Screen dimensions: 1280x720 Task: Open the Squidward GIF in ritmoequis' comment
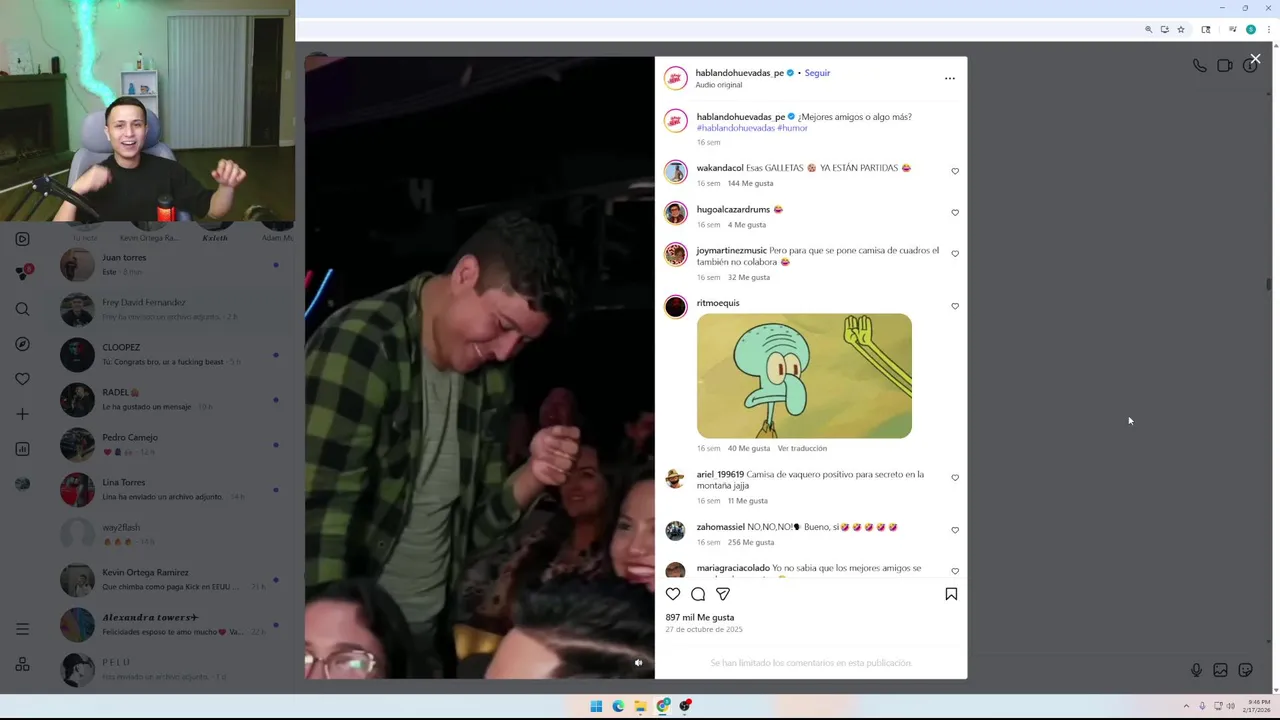point(804,376)
